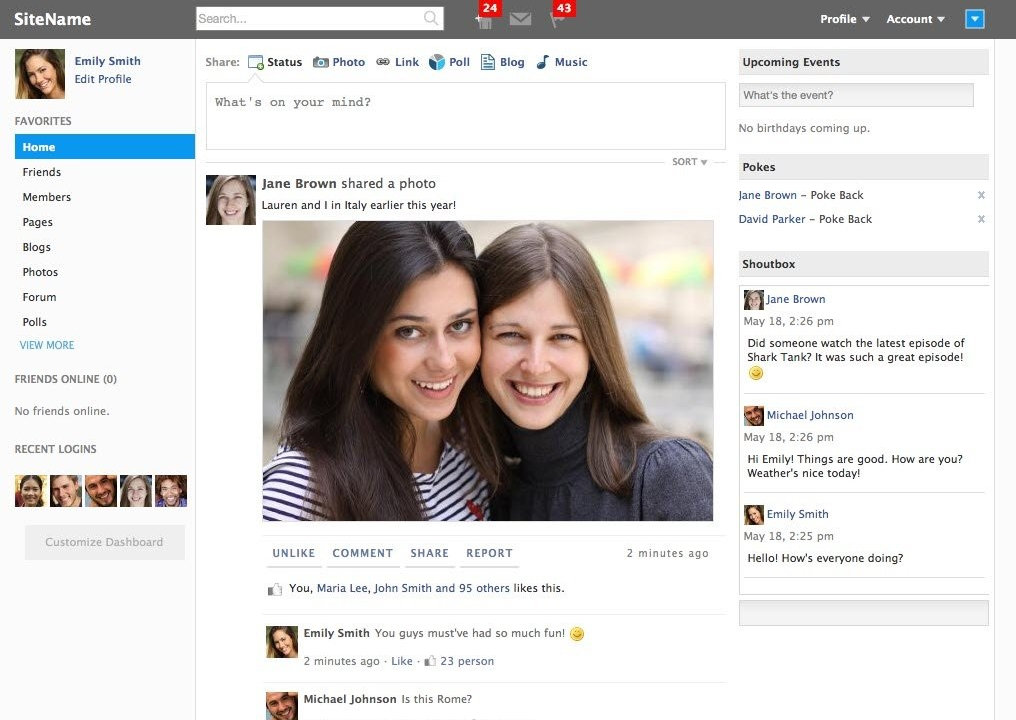Dismiss David Parker's poke
Screen dimensions: 1016x720
tap(980, 219)
